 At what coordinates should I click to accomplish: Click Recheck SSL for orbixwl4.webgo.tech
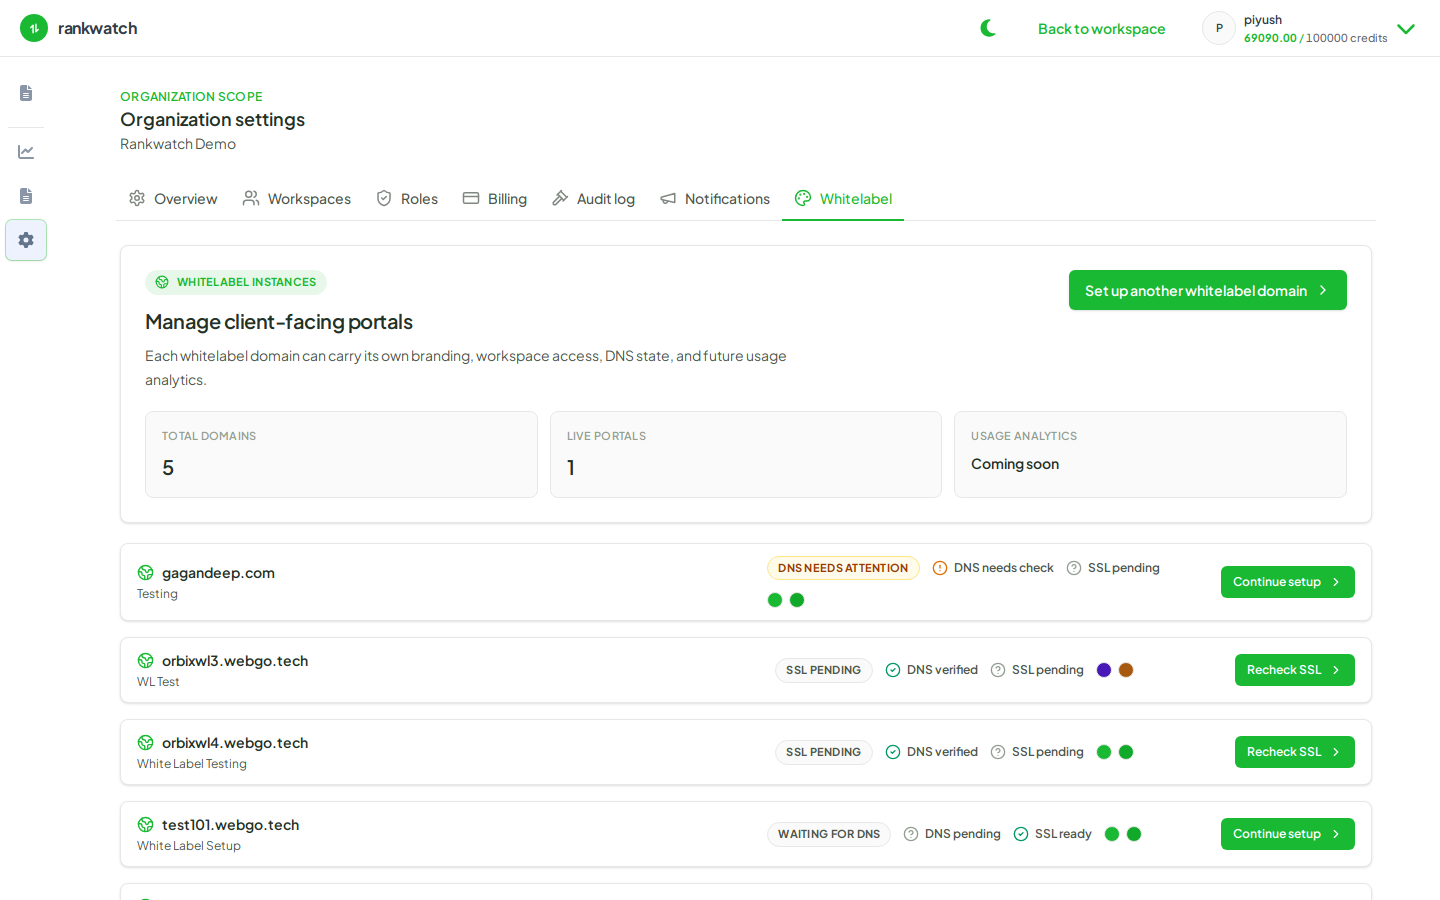point(1295,752)
